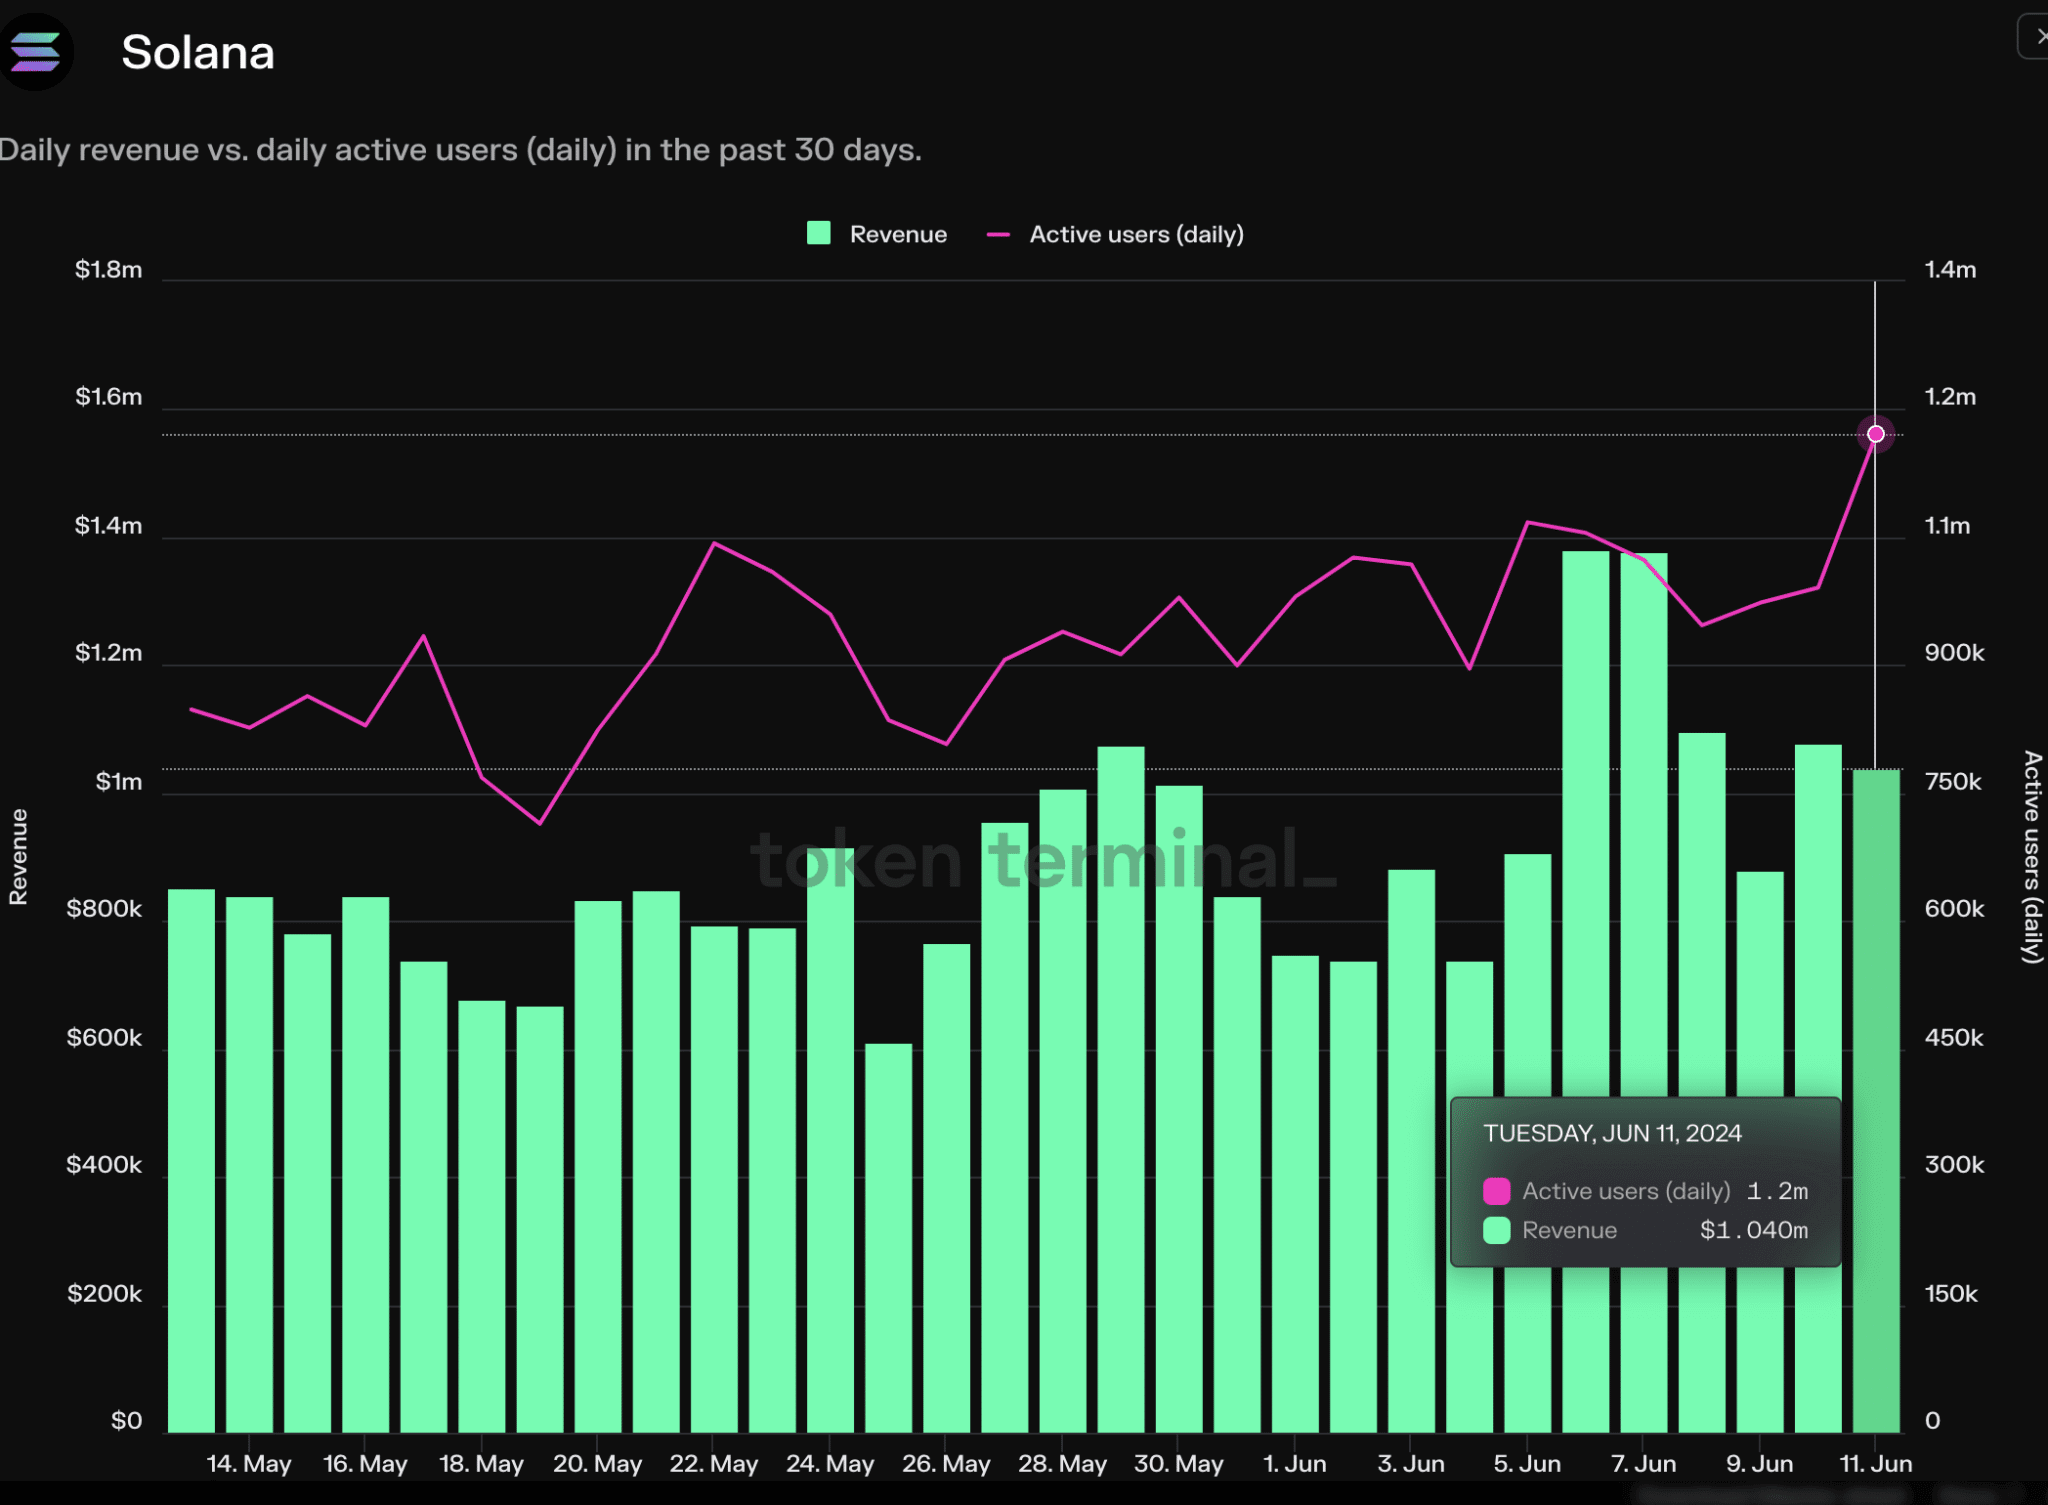Click the green Revenue legend swatch
2048x1505 pixels.
(x=819, y=233)
